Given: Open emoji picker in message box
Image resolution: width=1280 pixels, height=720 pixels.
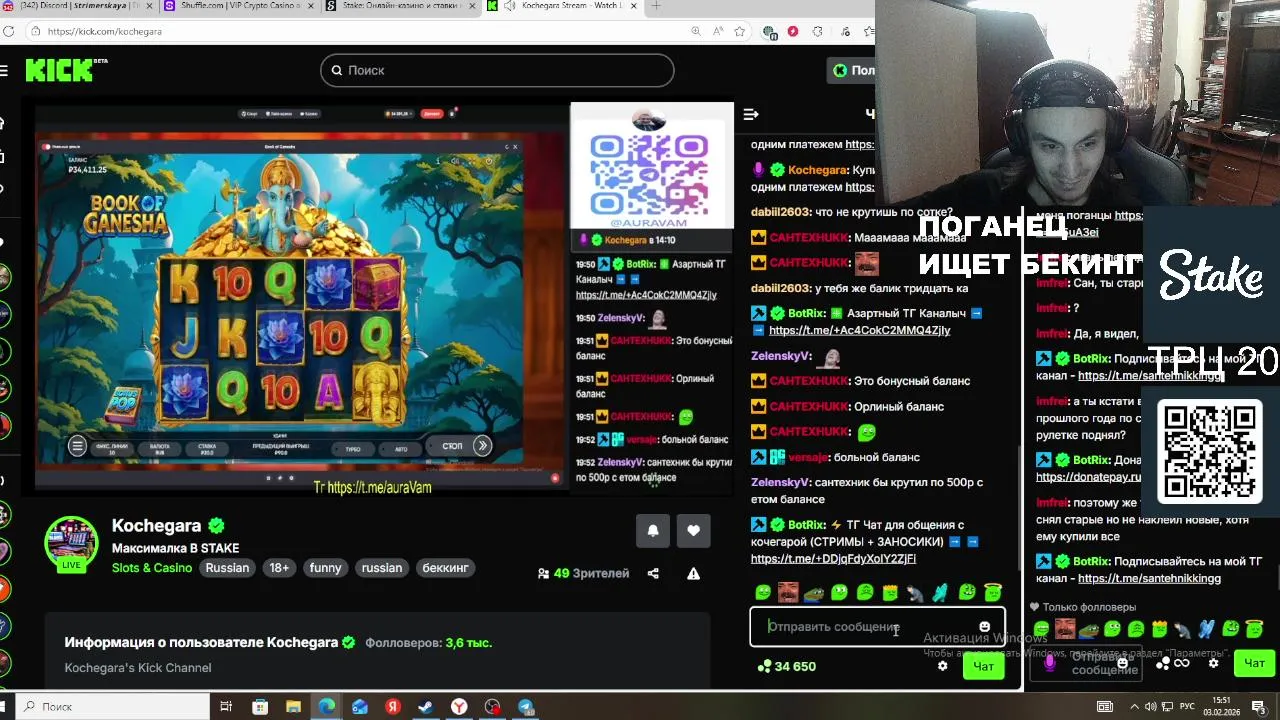Looking at the screenshot, I should 984,627.
